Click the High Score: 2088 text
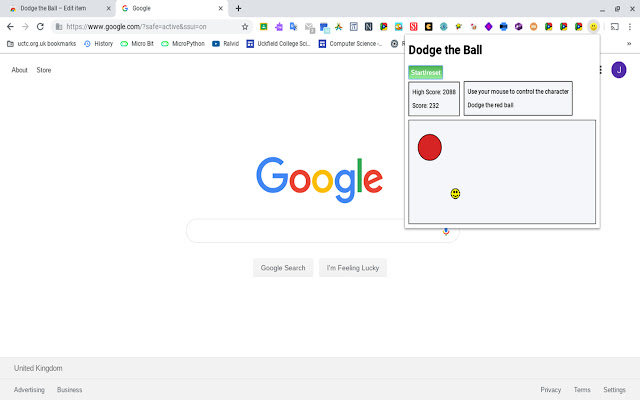The width and height of the screenshot is (640, 400). point(434,92)
